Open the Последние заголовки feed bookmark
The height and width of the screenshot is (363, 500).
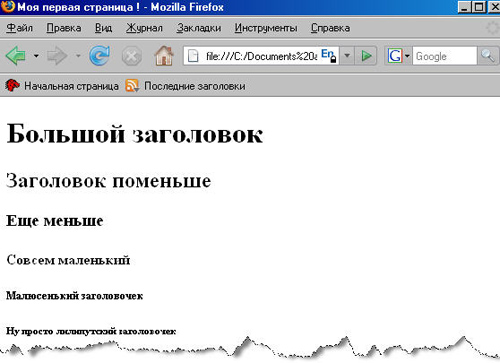[185, 86]
